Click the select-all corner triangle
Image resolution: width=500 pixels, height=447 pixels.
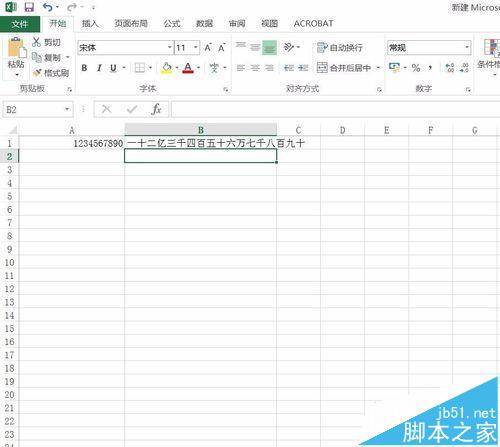click(x=12, y=129)
